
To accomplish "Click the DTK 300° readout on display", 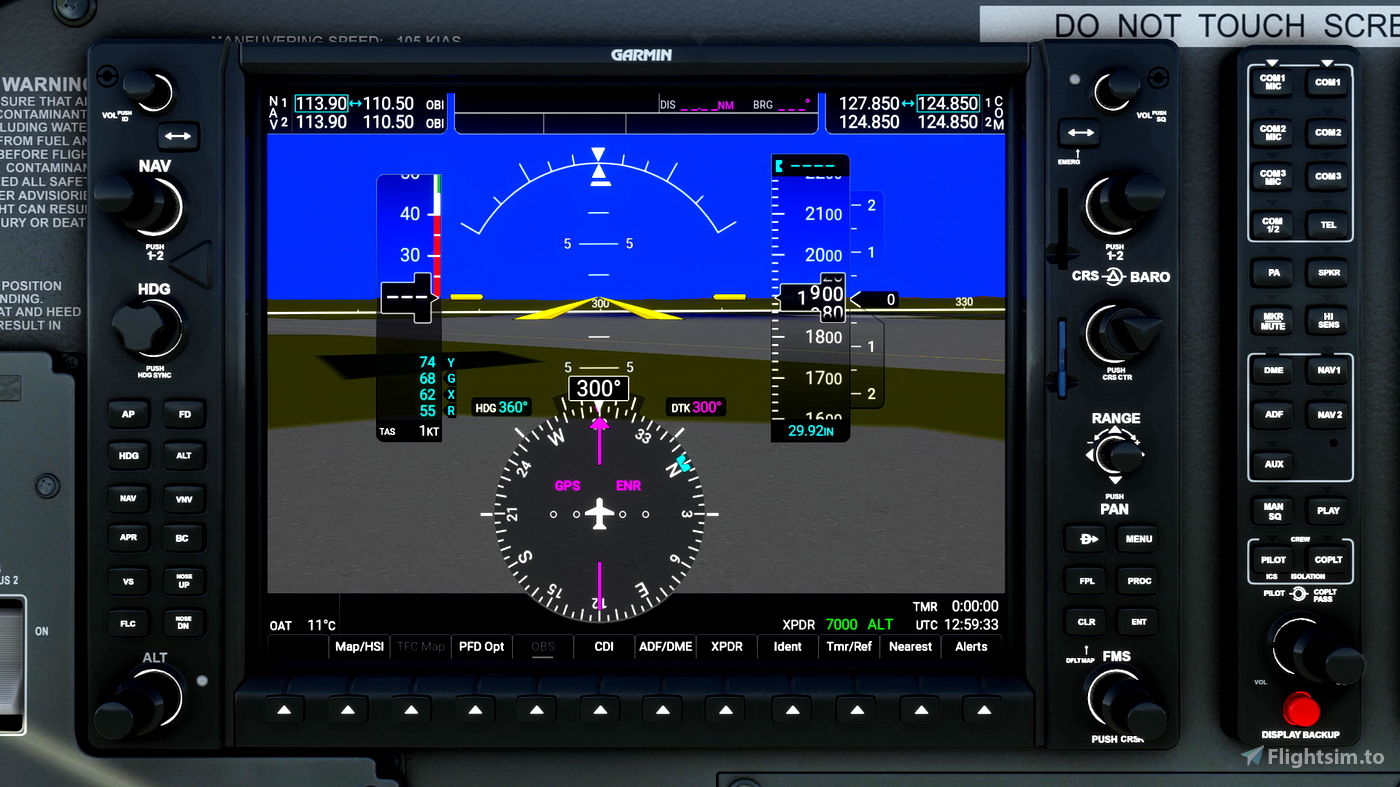I will pyautogui.click(x=696, y=408).
